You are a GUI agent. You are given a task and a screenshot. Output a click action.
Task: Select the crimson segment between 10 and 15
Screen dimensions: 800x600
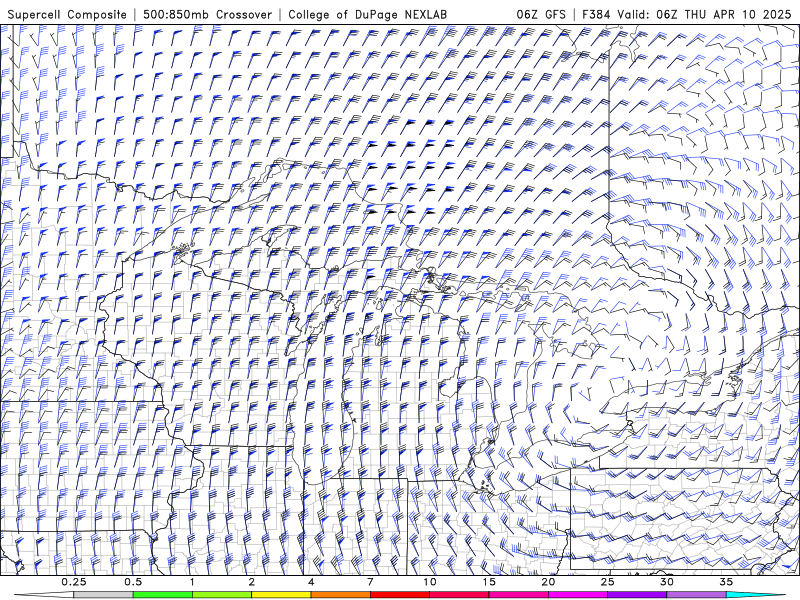[459, 595]
